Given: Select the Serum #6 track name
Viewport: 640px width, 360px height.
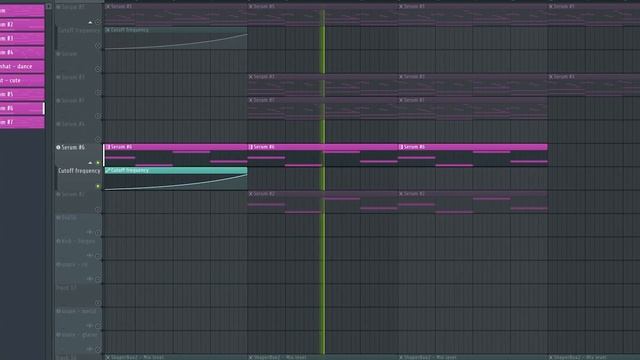Looking at the screenshot, I should (73, 147).
